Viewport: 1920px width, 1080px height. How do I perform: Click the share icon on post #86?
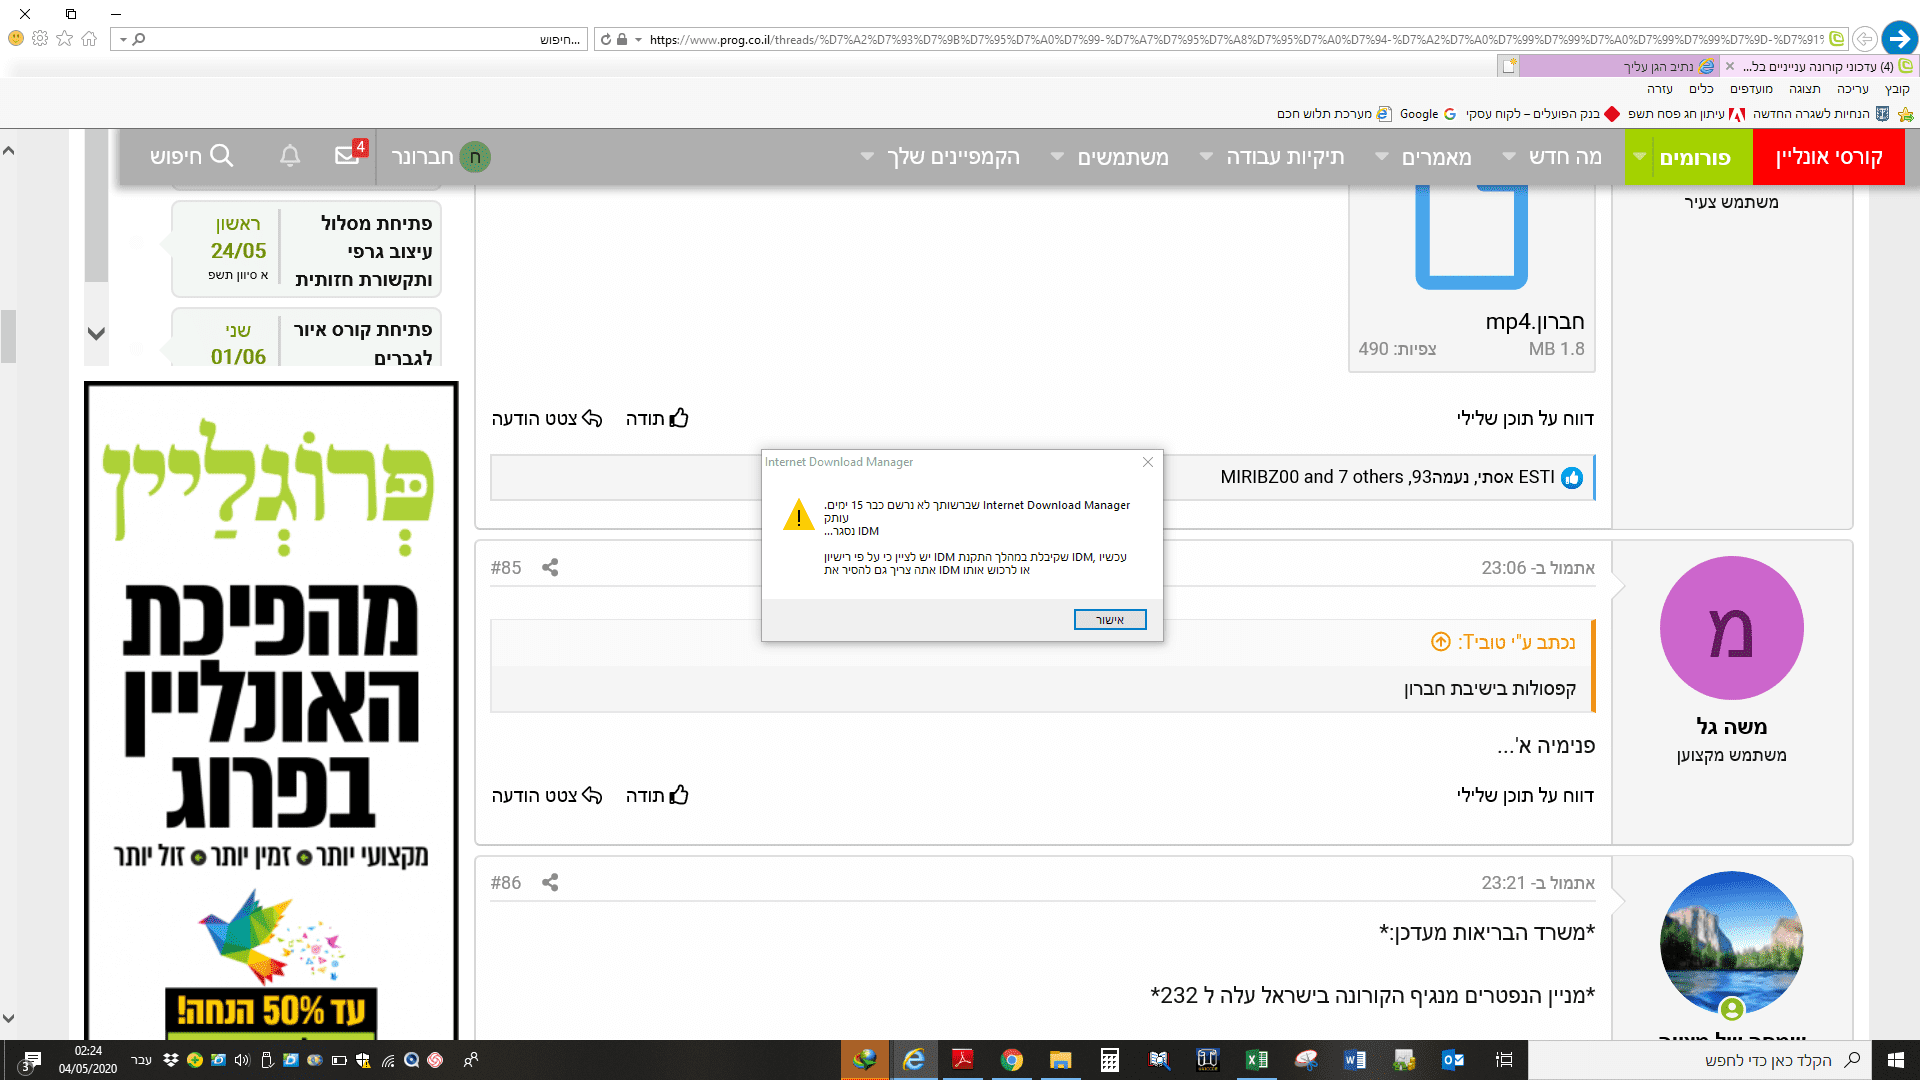click(x=550, y=883)
